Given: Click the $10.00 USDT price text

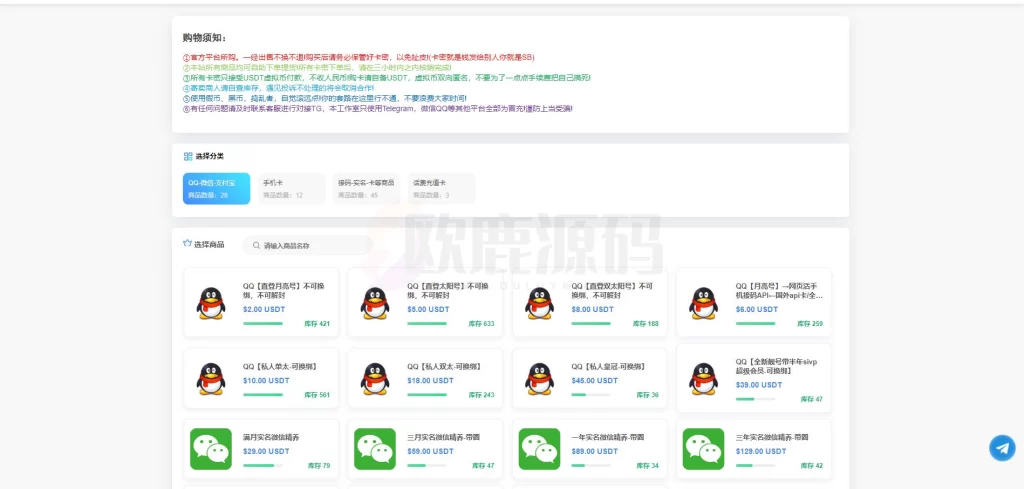Looking at the screenshot, I should pyautogui.click(x=266, y=381).
